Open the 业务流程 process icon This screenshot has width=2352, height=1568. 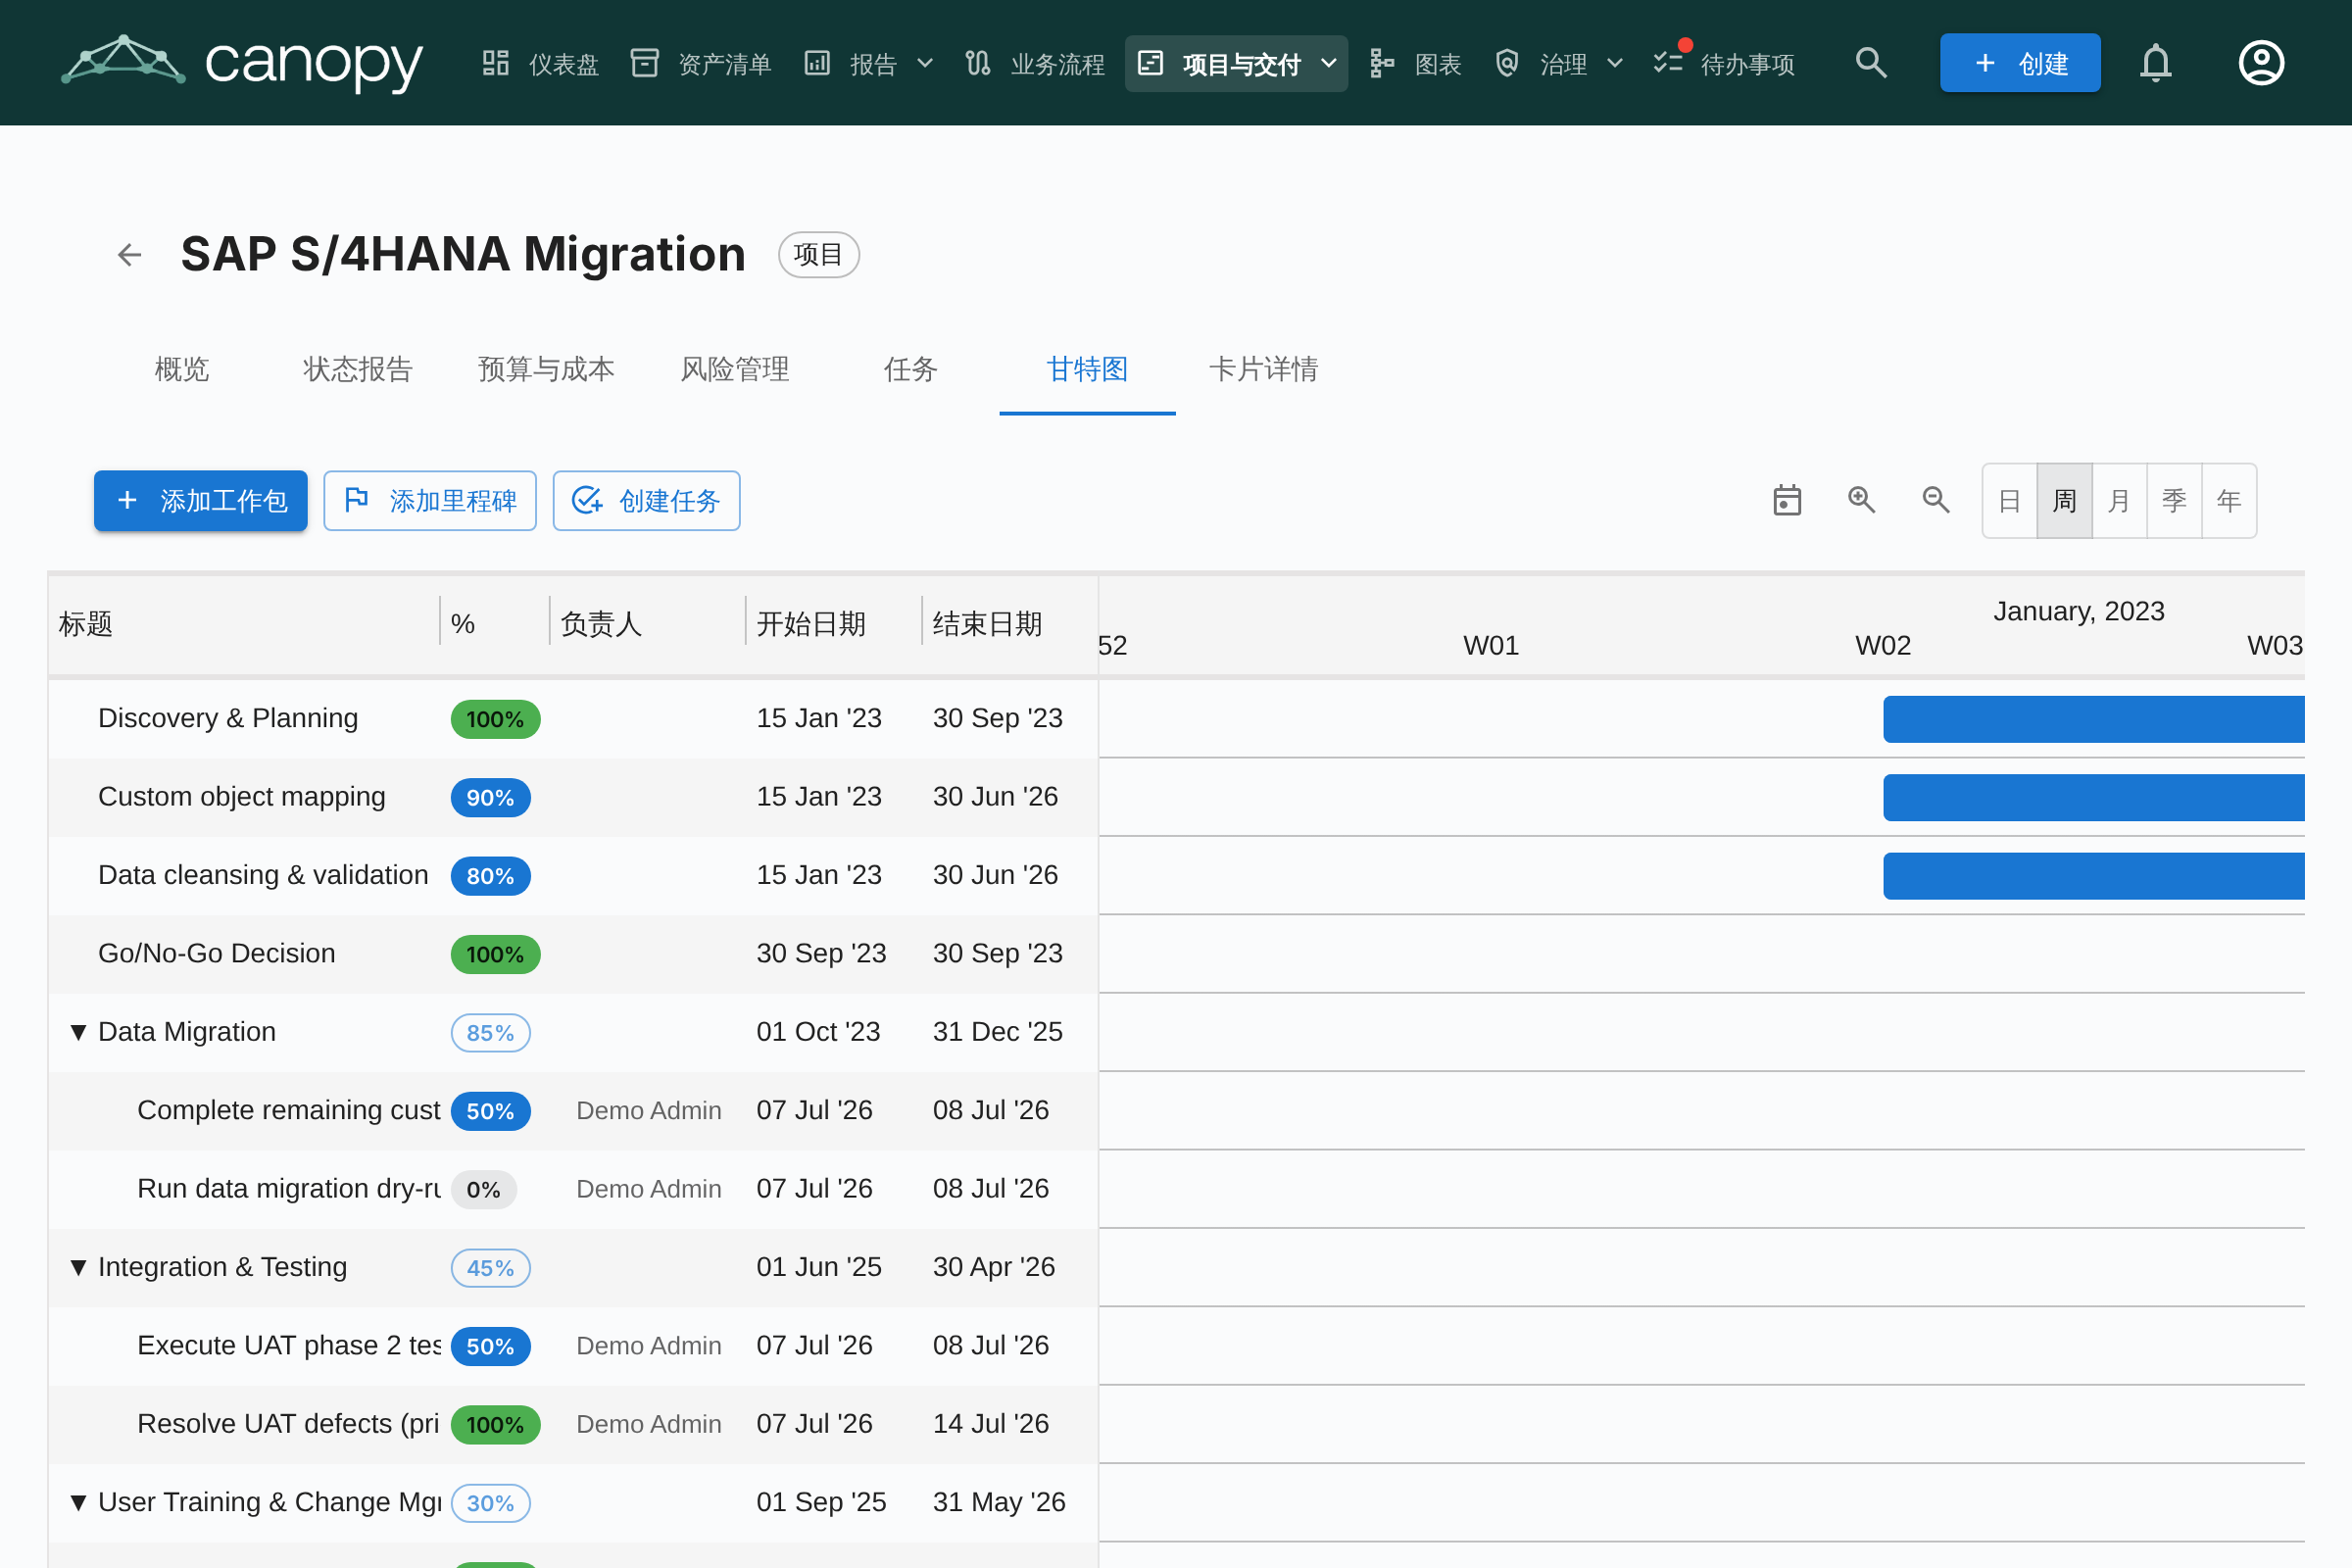tap(977, 63)
